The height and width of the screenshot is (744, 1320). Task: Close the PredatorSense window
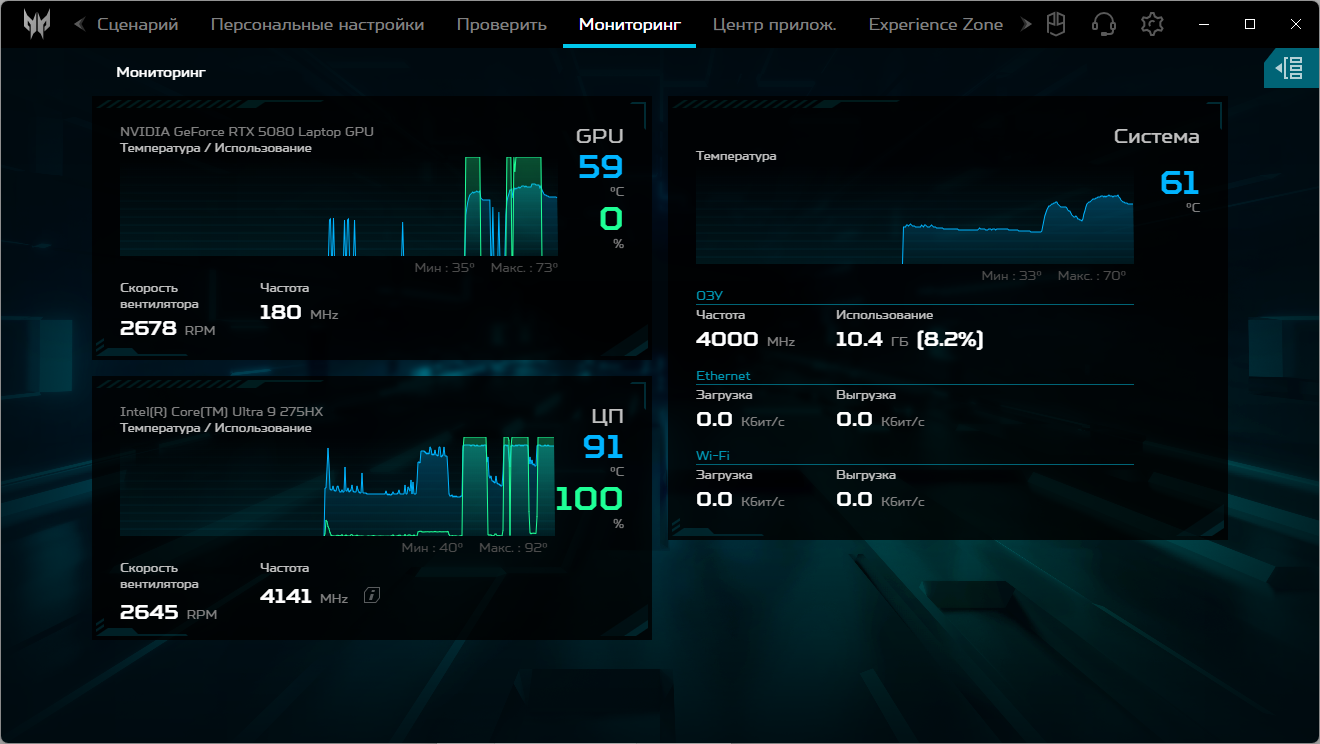pos(1296,24)
